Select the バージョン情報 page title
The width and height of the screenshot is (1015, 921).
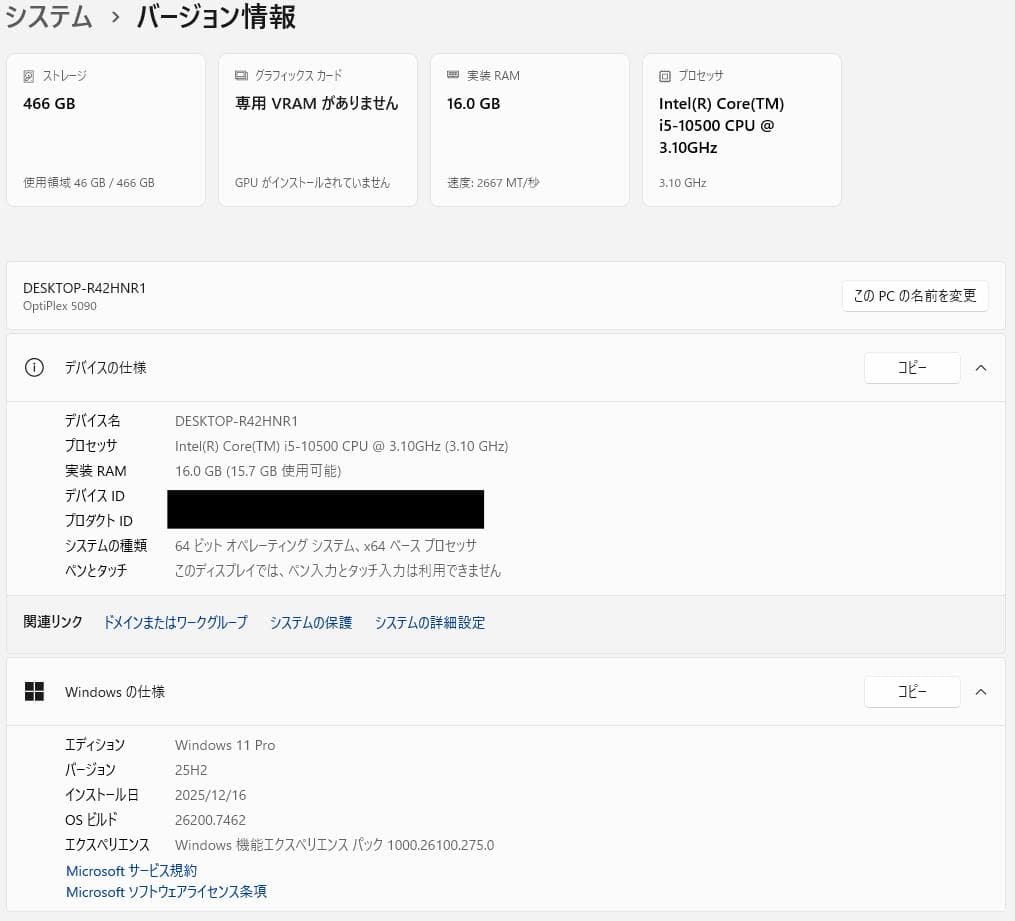pos(215,17)
